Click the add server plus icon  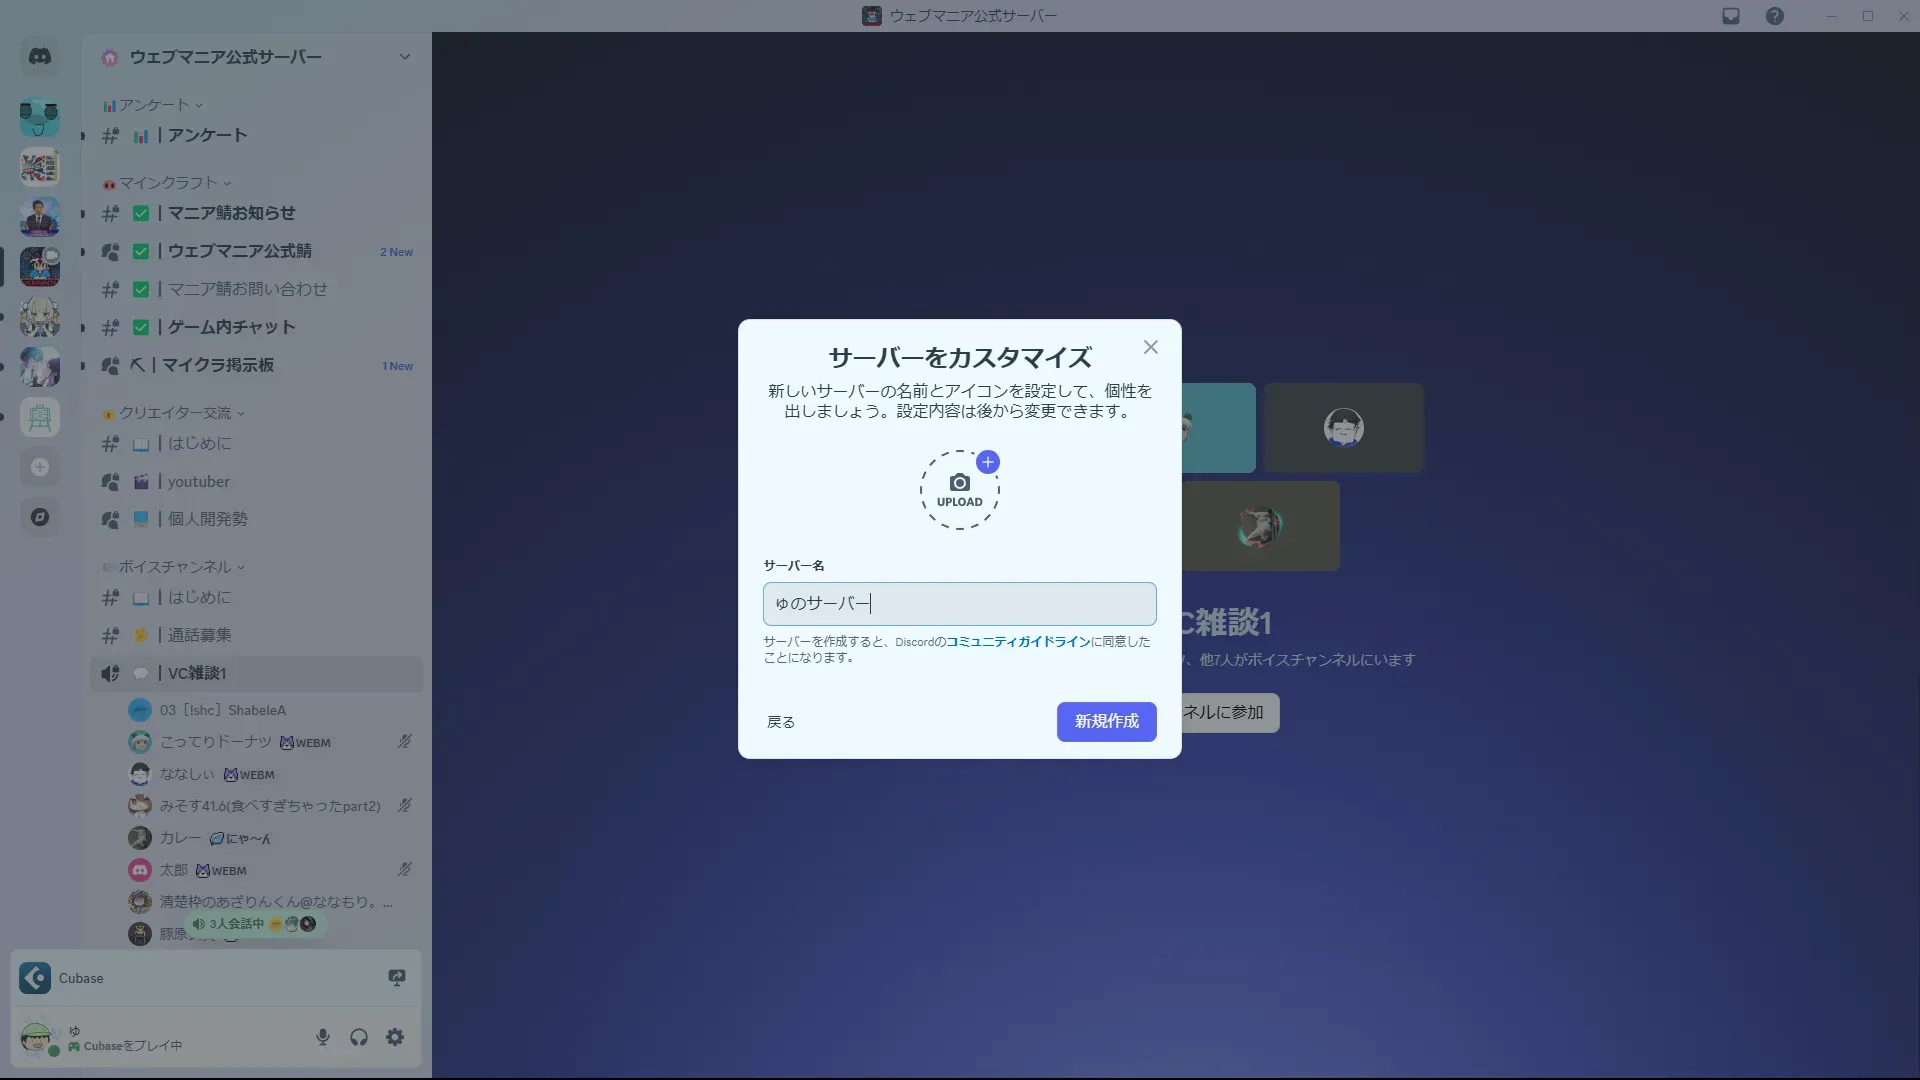pos(40,467)
